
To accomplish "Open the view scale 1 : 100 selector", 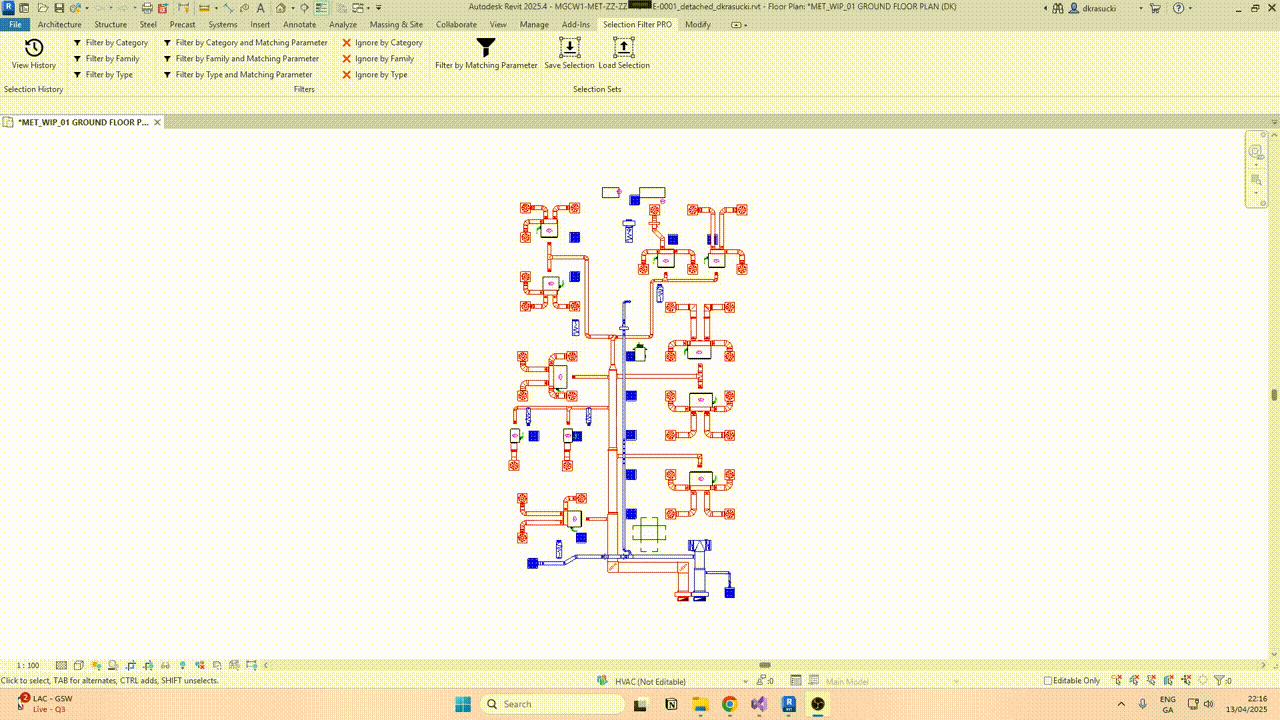I will click(28, 665).
